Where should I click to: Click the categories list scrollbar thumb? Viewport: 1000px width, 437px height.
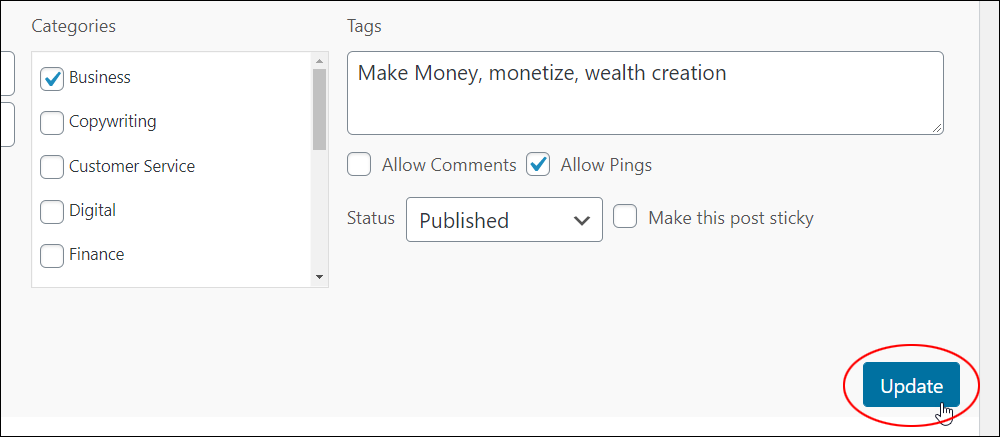(320, 109)
